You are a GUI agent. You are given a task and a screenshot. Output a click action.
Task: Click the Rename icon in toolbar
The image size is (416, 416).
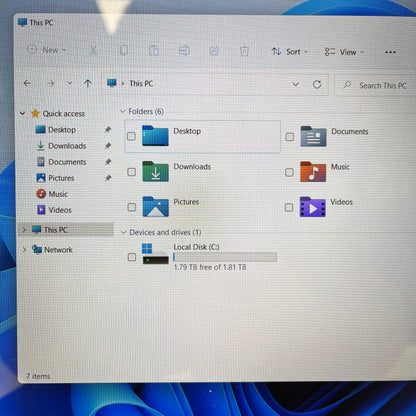click(x=184, y=51)
